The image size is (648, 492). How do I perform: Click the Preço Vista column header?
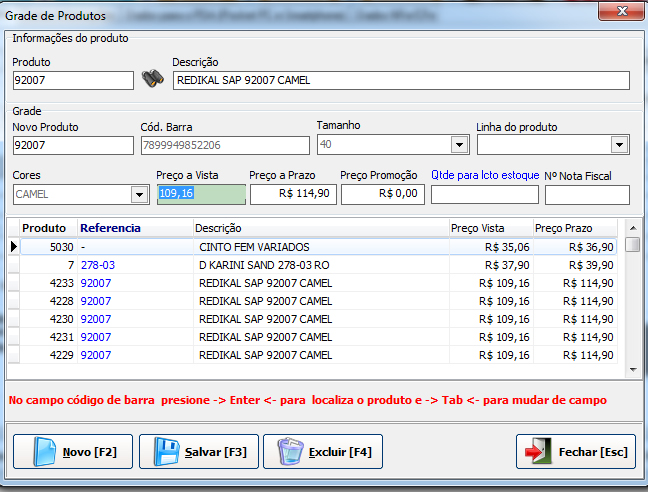click(x=477, y=228)
